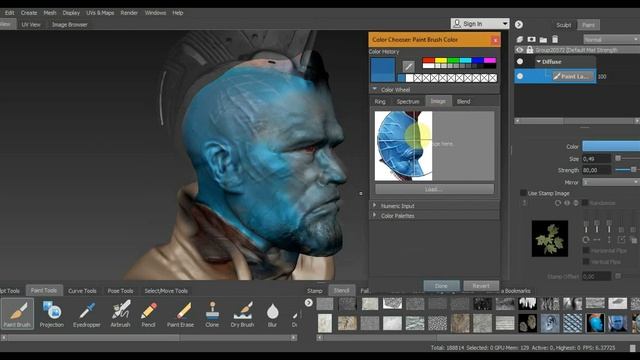The height and width of the screenshot is (360, 640).
Task: Switch to the Curve Tools tab
Action: 82,291
